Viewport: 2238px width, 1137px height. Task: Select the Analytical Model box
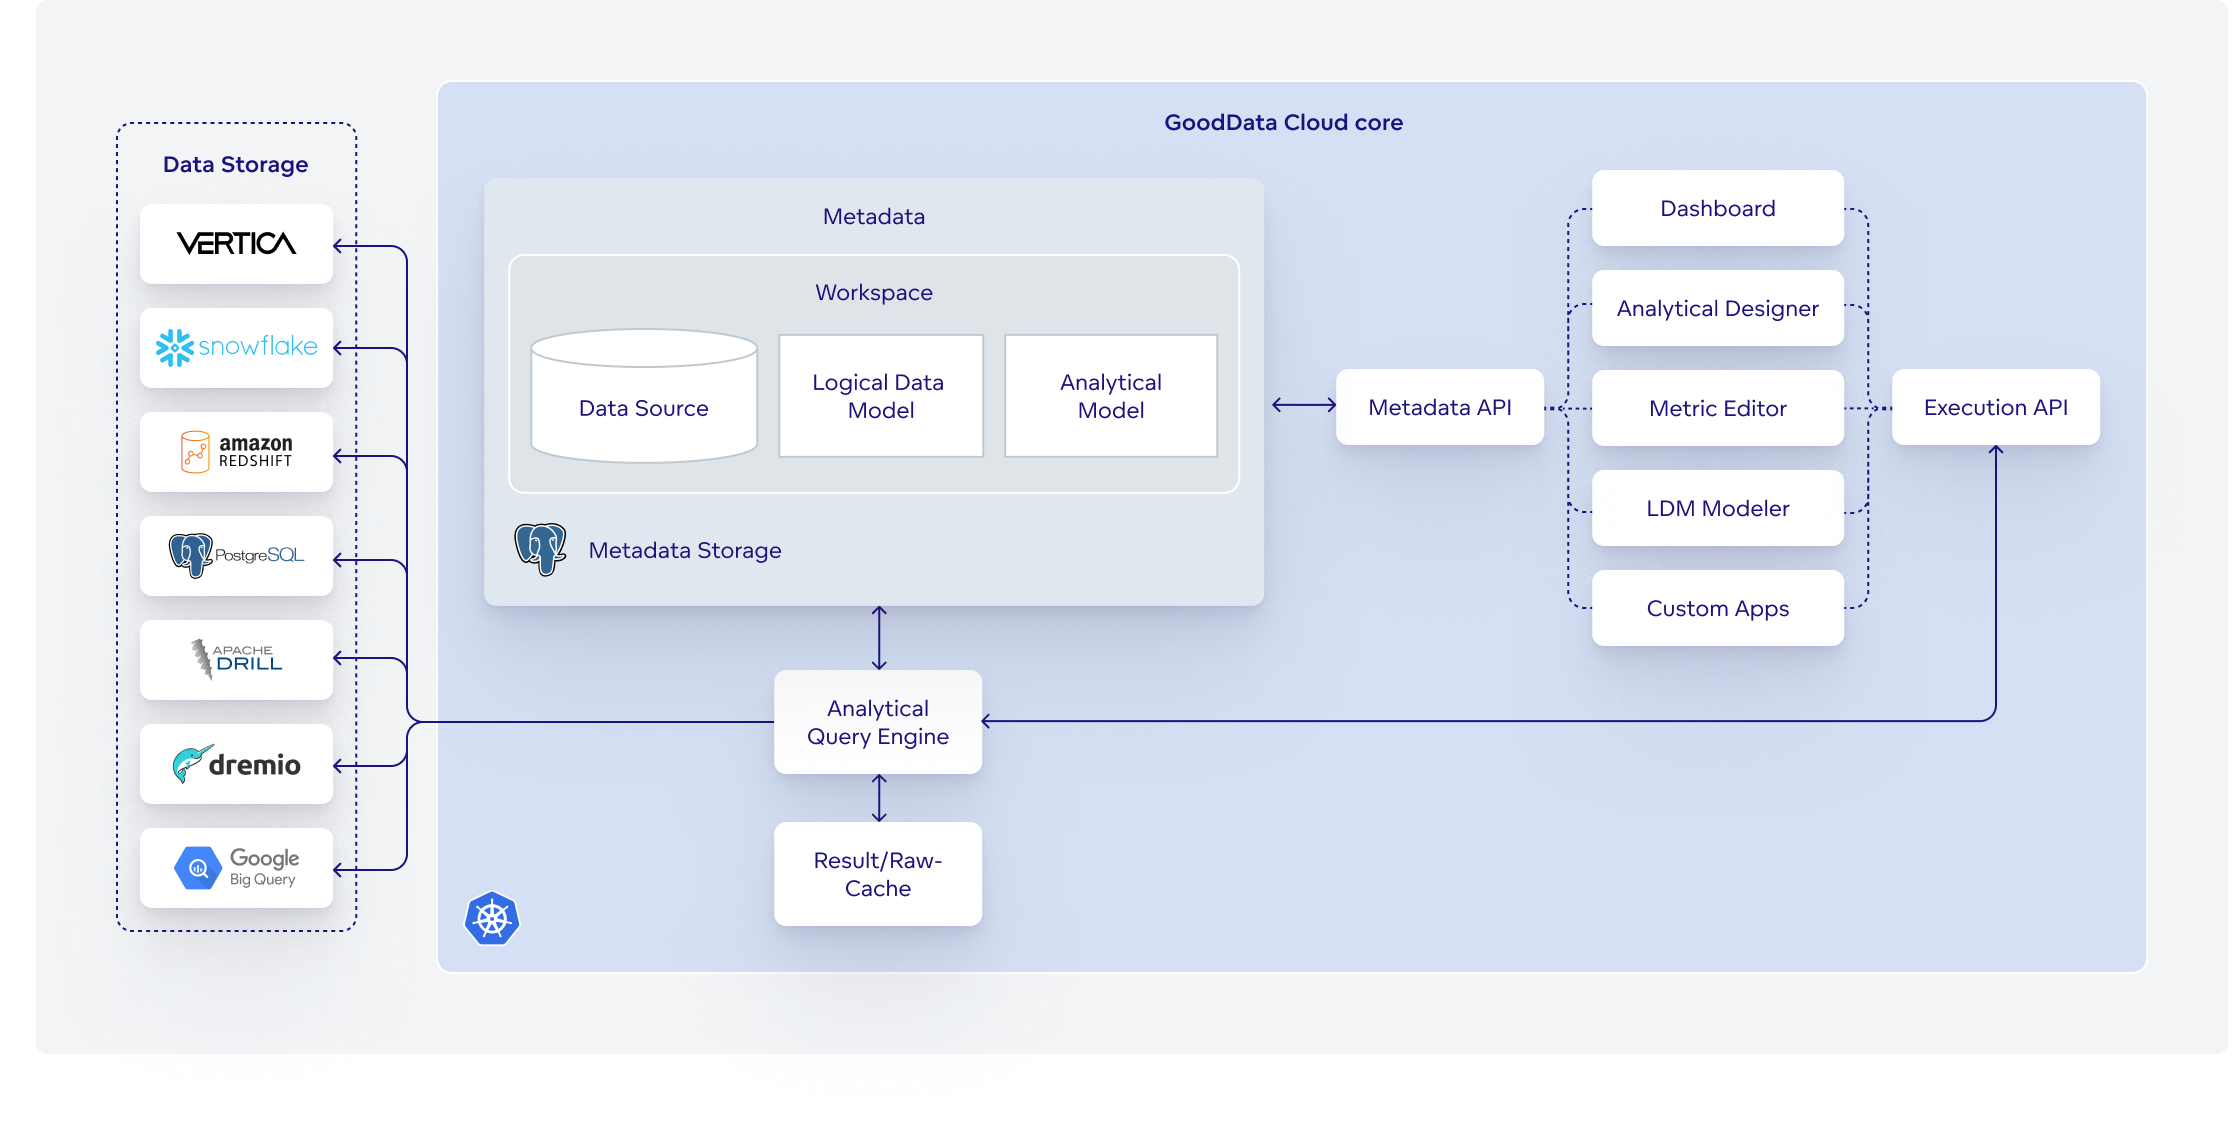click(x=1111, y=396)
